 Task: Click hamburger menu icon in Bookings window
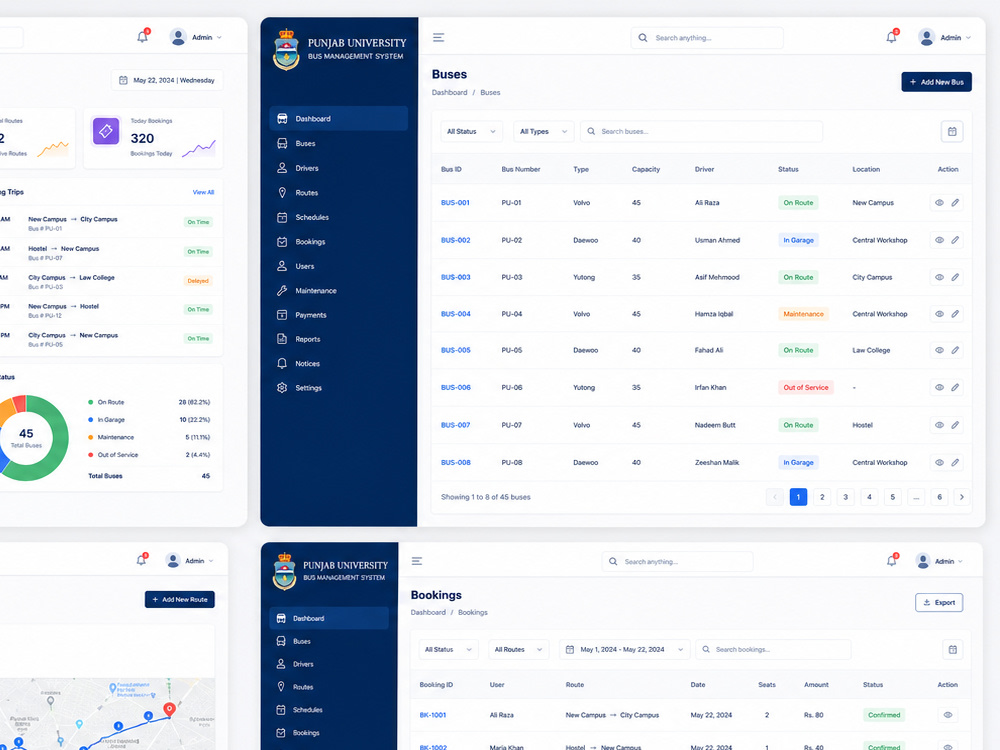[x=416, y=561]
